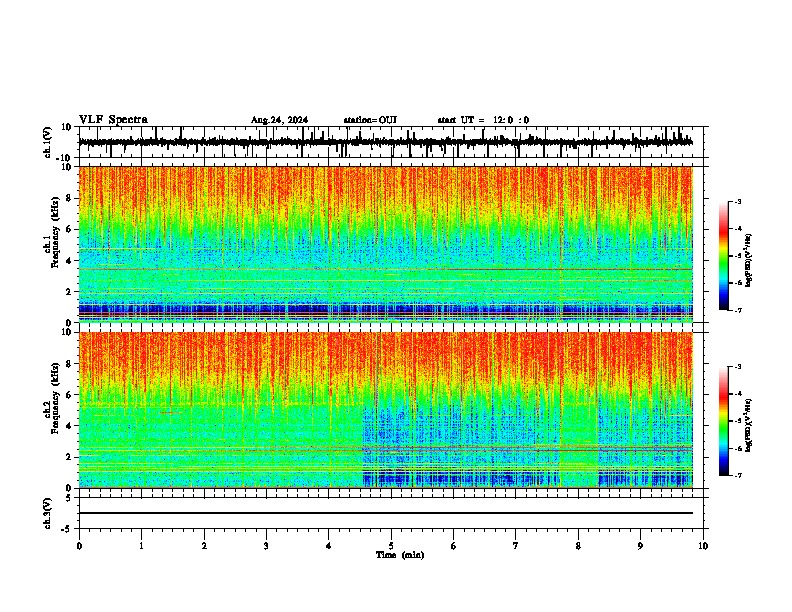The image size is (792, 612).
Task: Click time axis tick label "5"
Action: (391, 546)
